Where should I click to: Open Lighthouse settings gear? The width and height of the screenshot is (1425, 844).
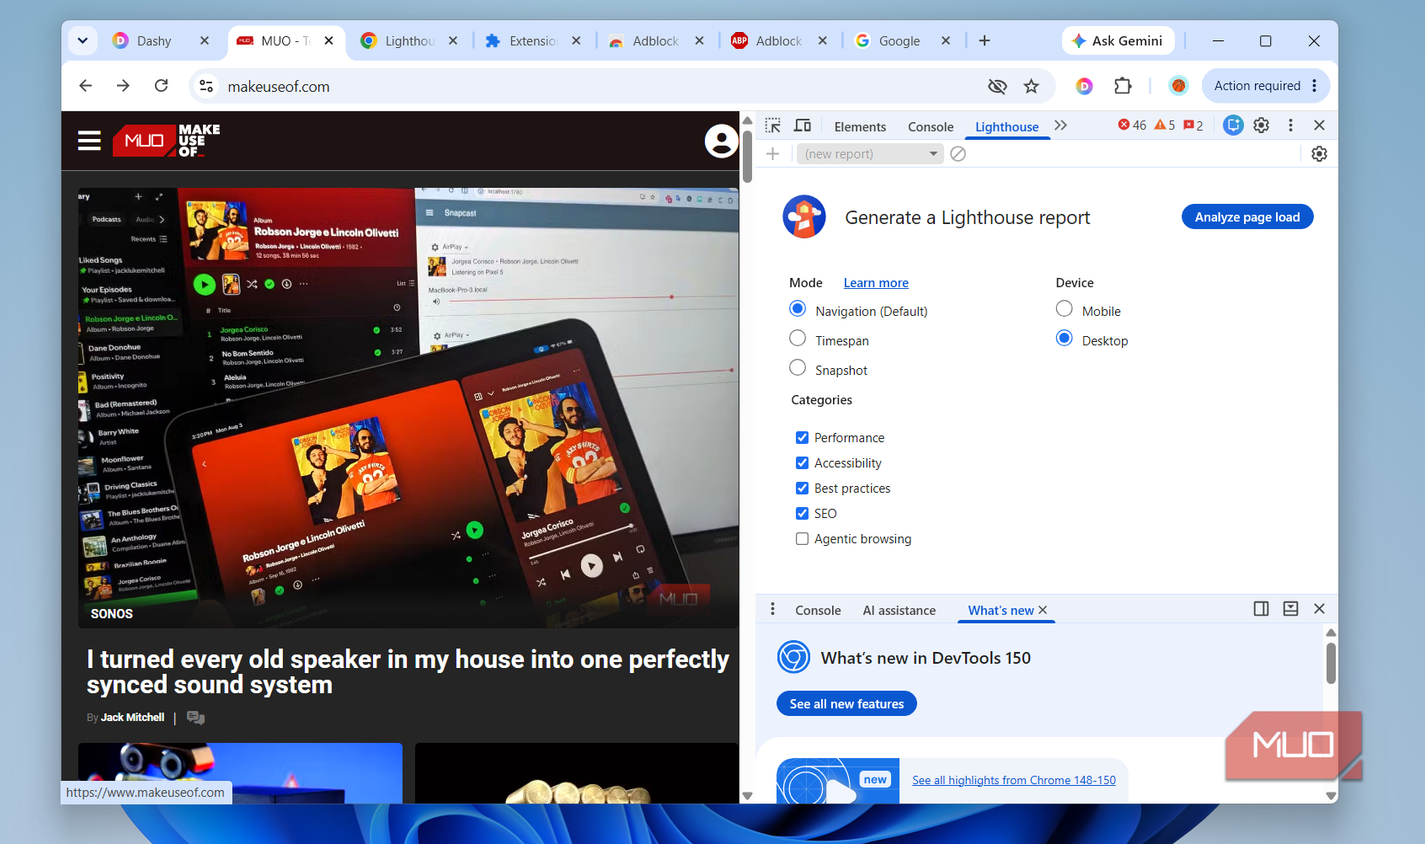(1319, 154)
